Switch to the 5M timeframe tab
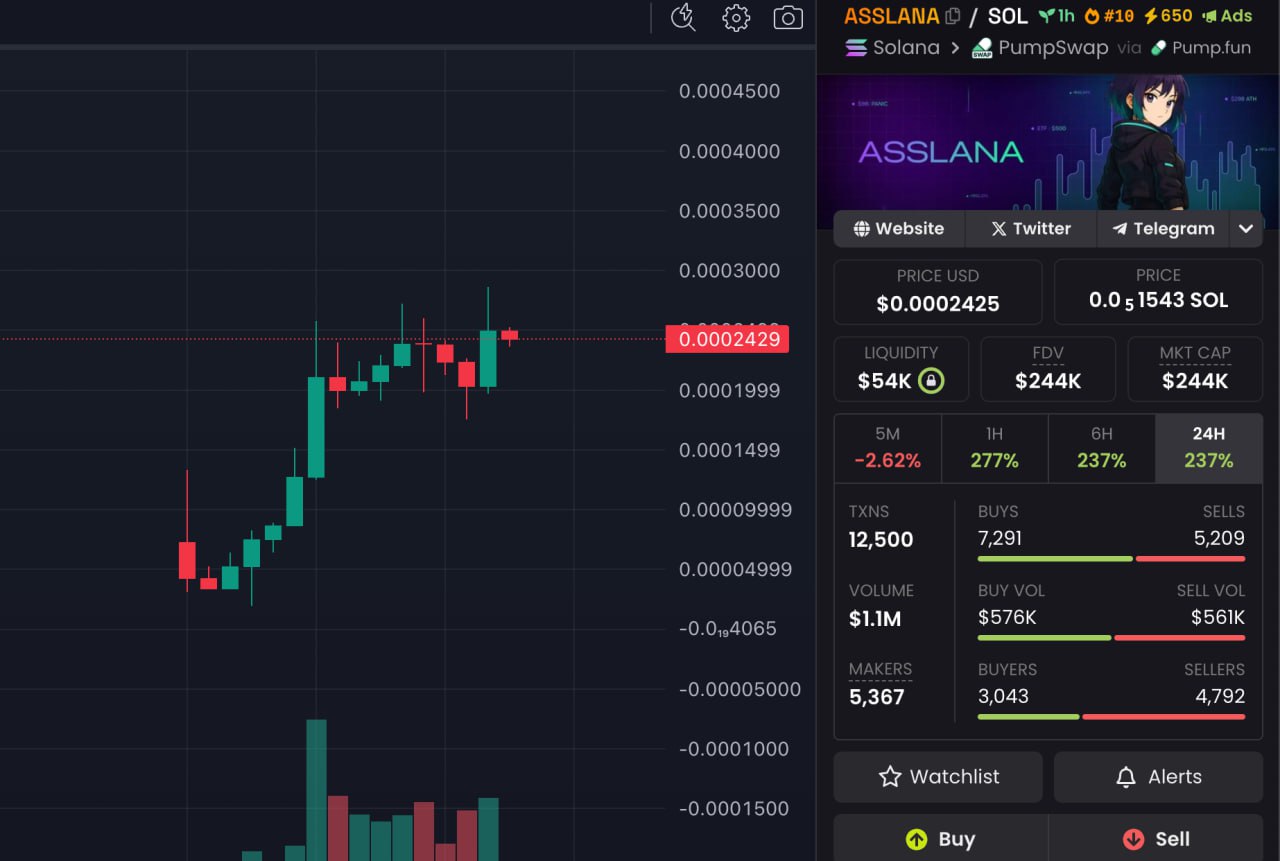Viewport: 1280px width, 861px height. point(888,448)
